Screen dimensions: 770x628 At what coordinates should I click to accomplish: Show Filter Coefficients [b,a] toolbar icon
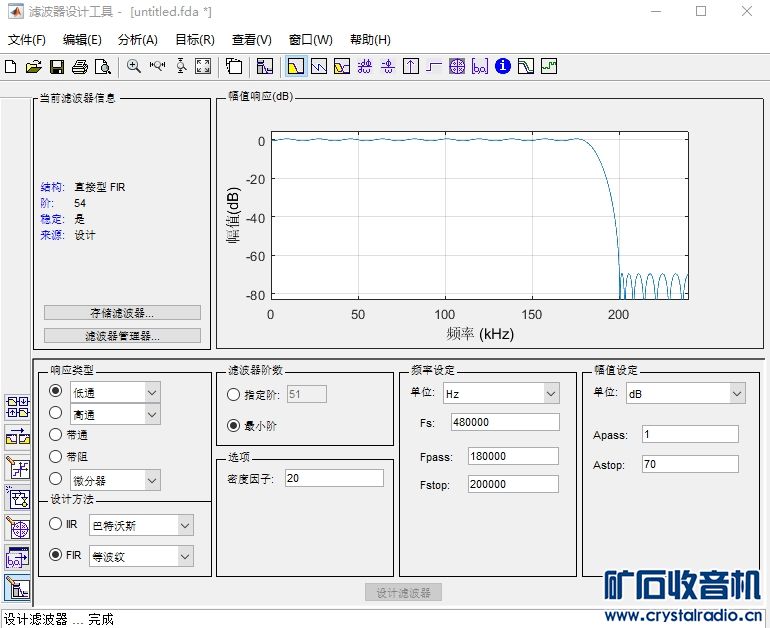point(480,66)
